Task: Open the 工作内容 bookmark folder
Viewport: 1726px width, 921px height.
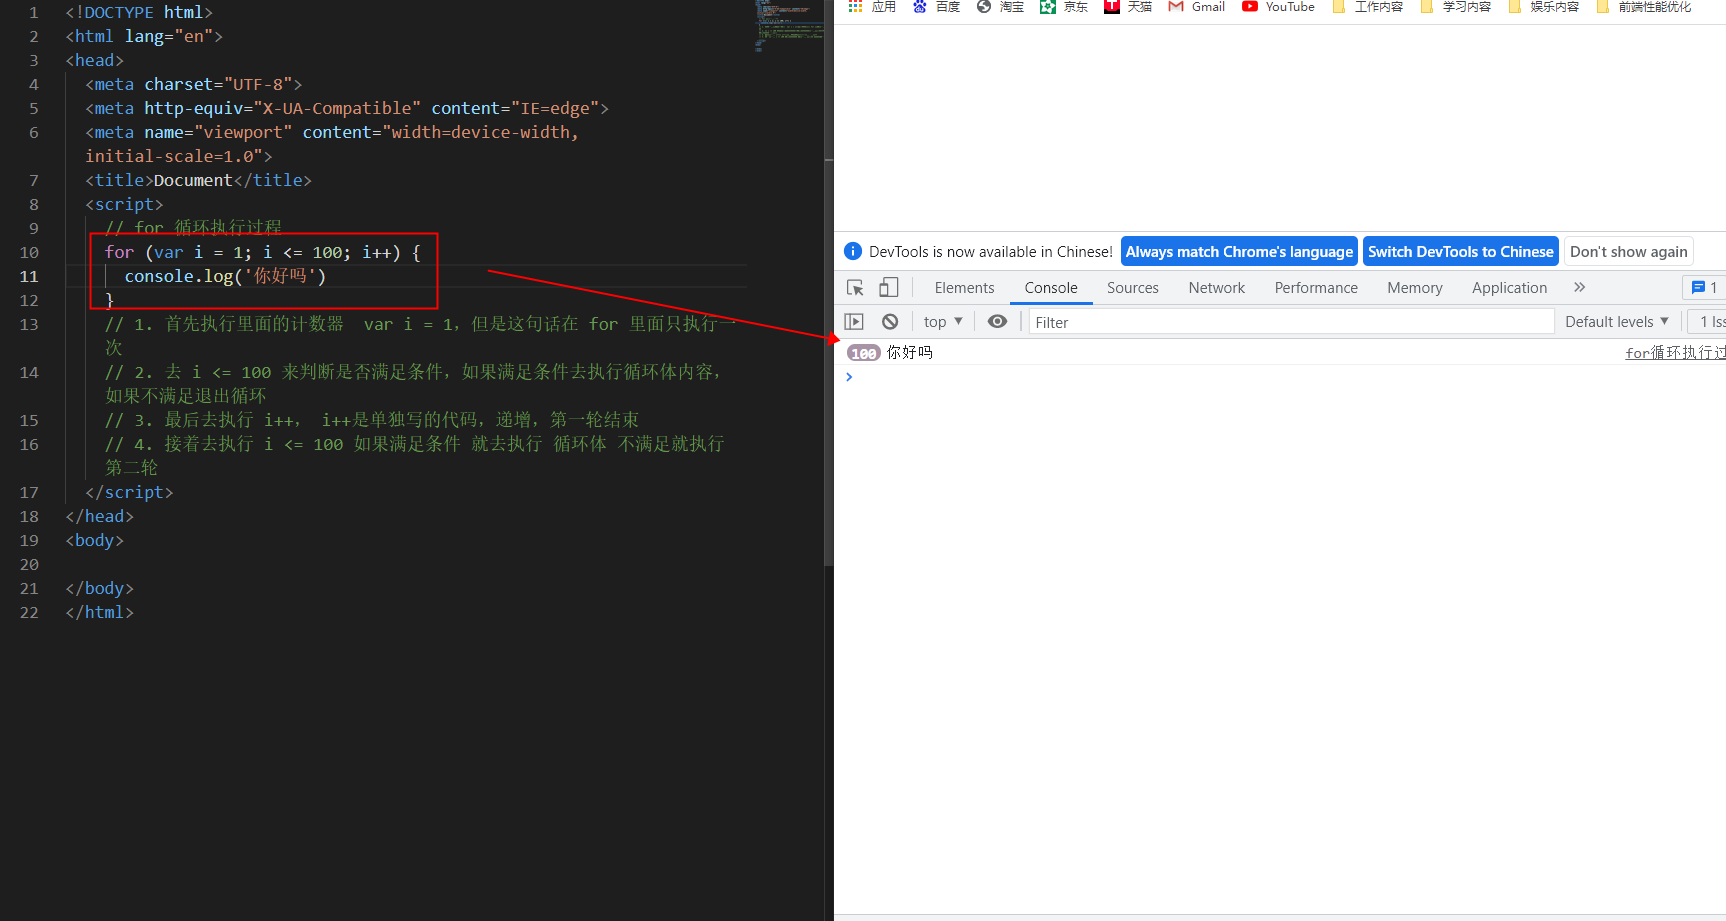Action: [1368, 6]
